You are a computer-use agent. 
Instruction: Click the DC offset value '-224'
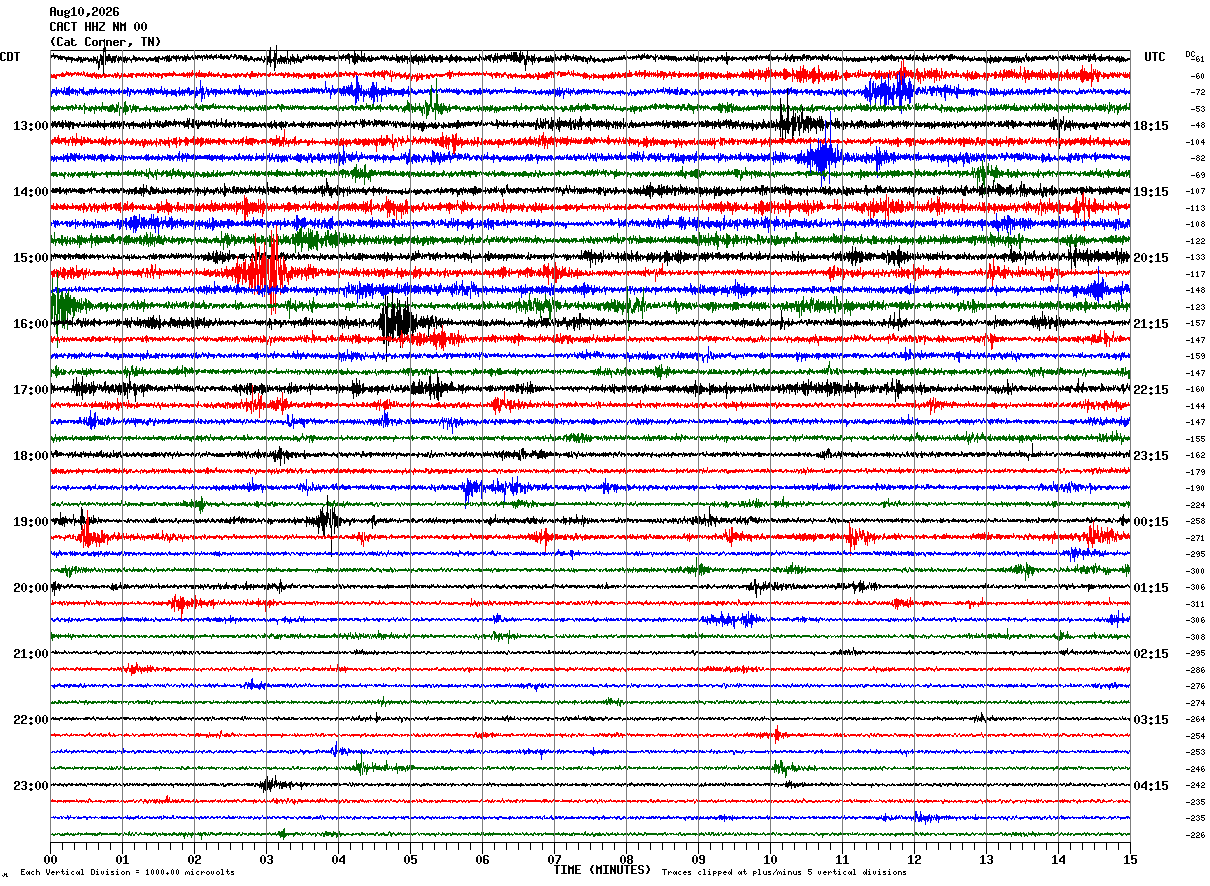tap(1195, 505)
